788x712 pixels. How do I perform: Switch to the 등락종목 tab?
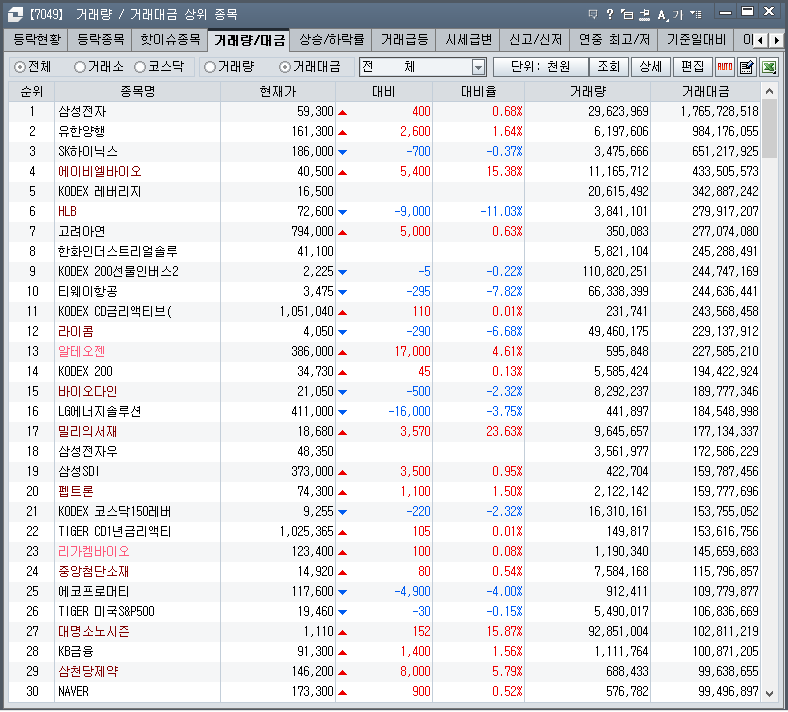pyautogui.click(x=101, y=40)
